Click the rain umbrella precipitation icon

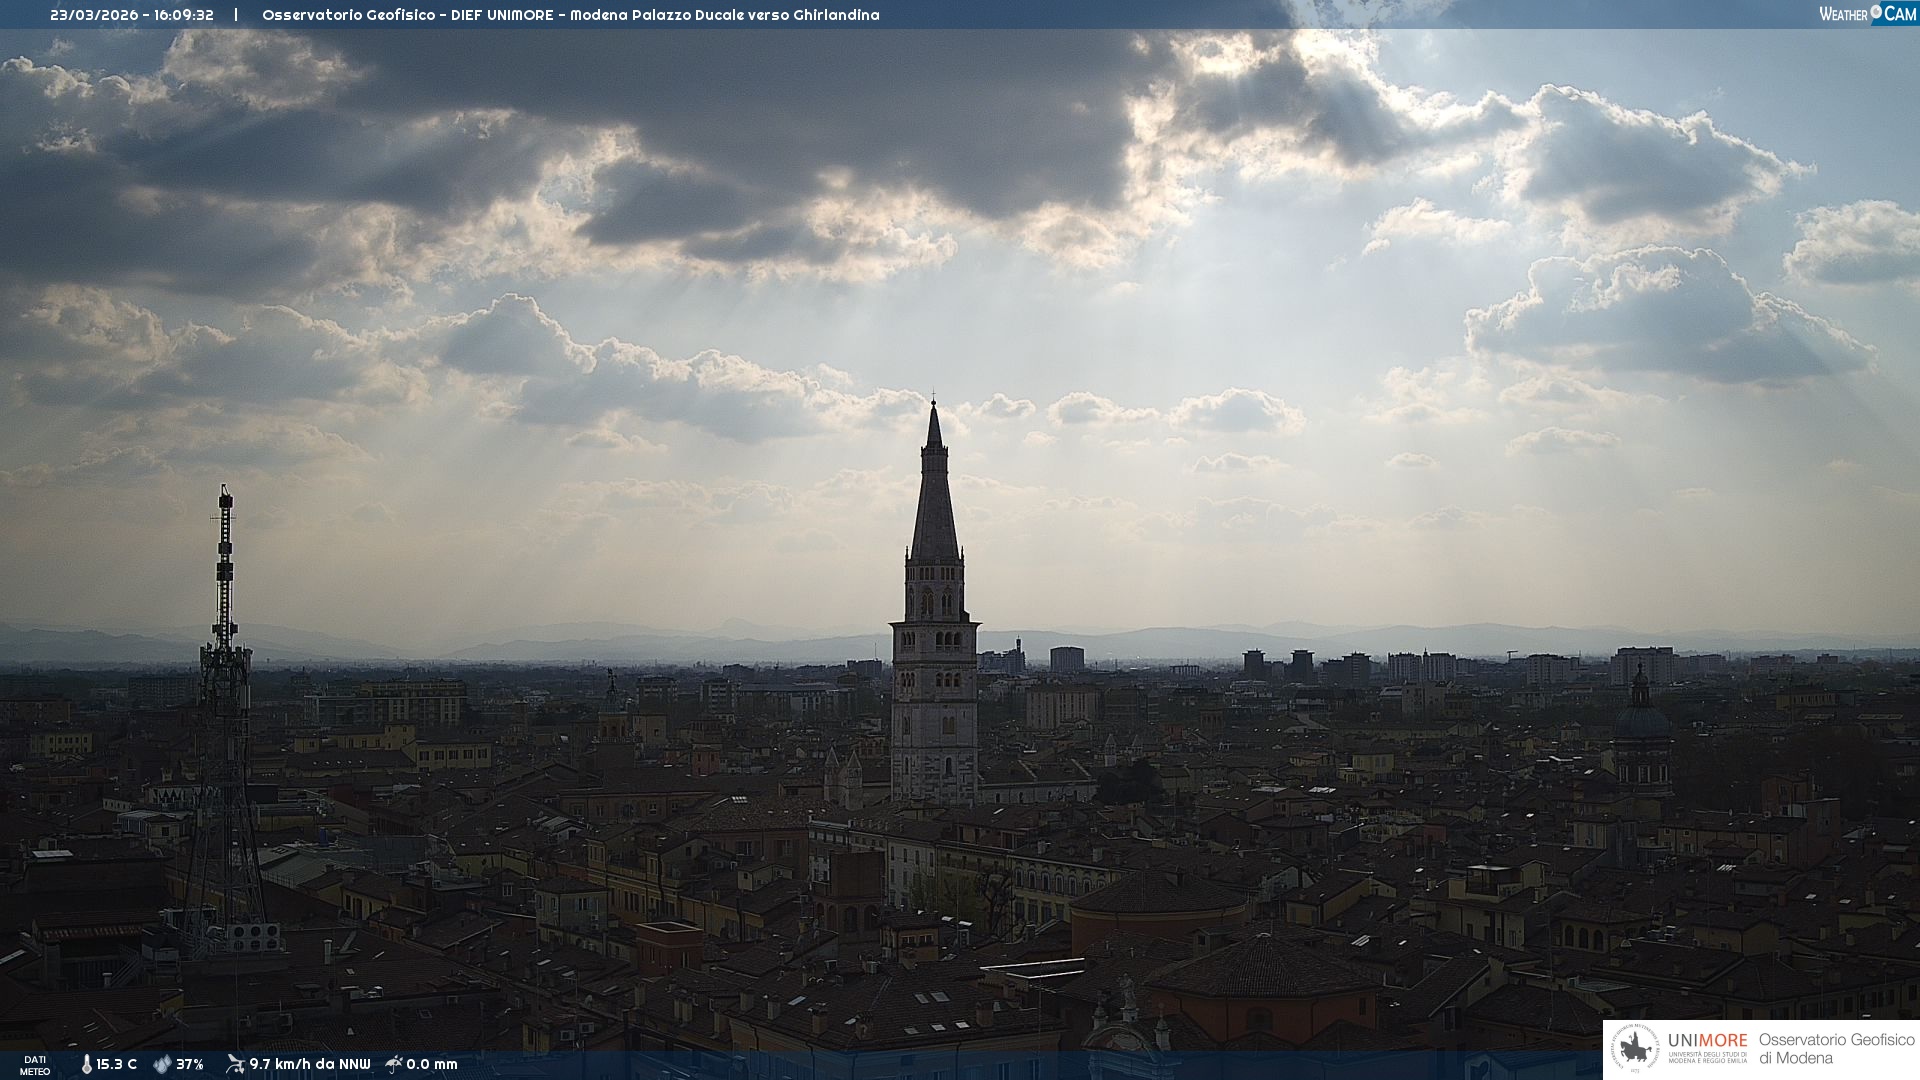click(394, 1064)
